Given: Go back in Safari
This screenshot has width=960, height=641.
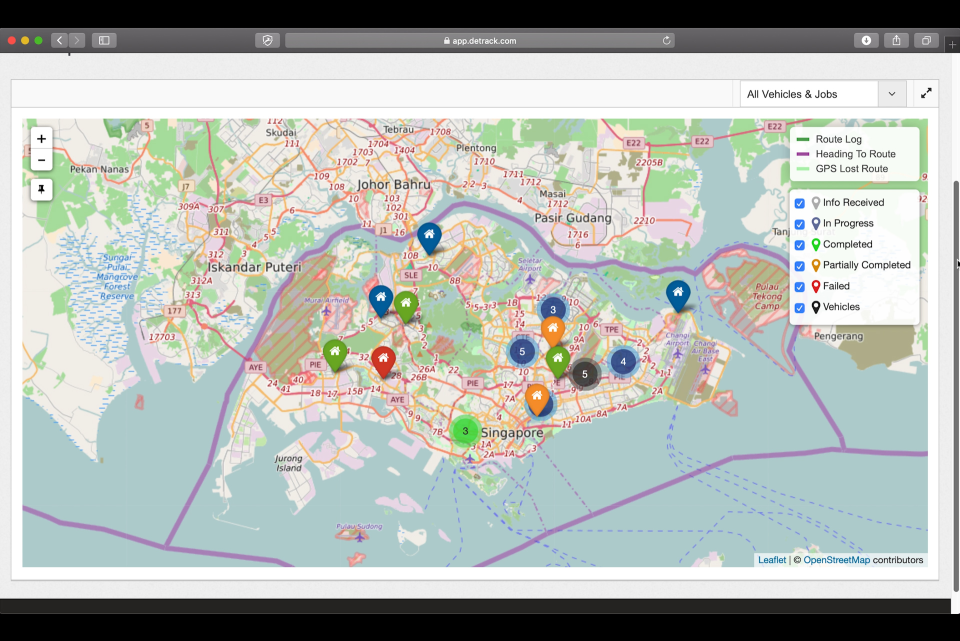Looking at the screenshot, I should point(59,40).
